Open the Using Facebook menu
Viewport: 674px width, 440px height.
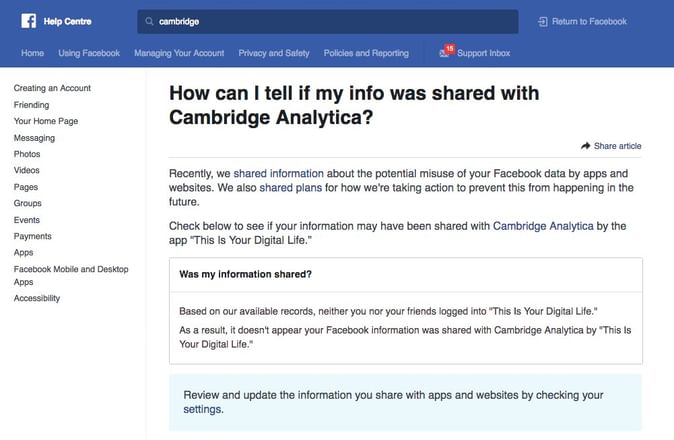pos(89,53)
